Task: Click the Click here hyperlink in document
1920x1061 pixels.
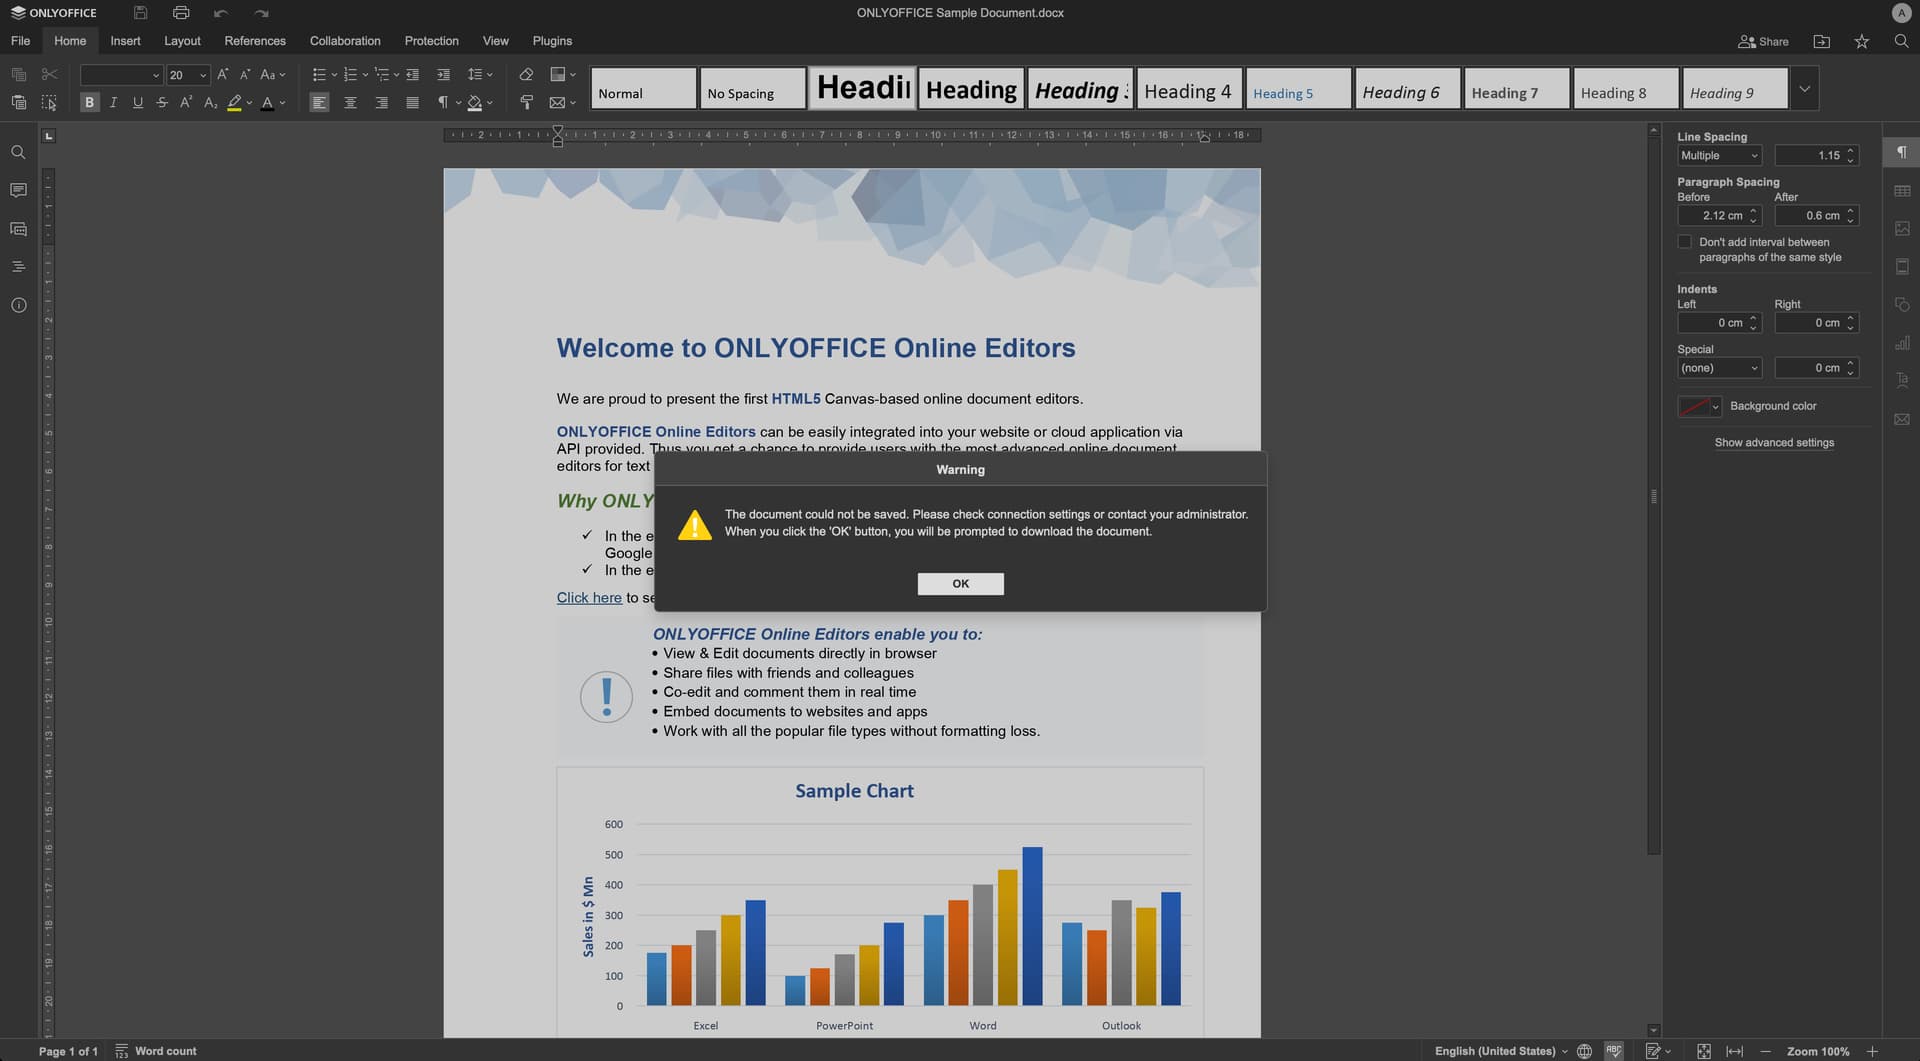Action: pos(589,597)
